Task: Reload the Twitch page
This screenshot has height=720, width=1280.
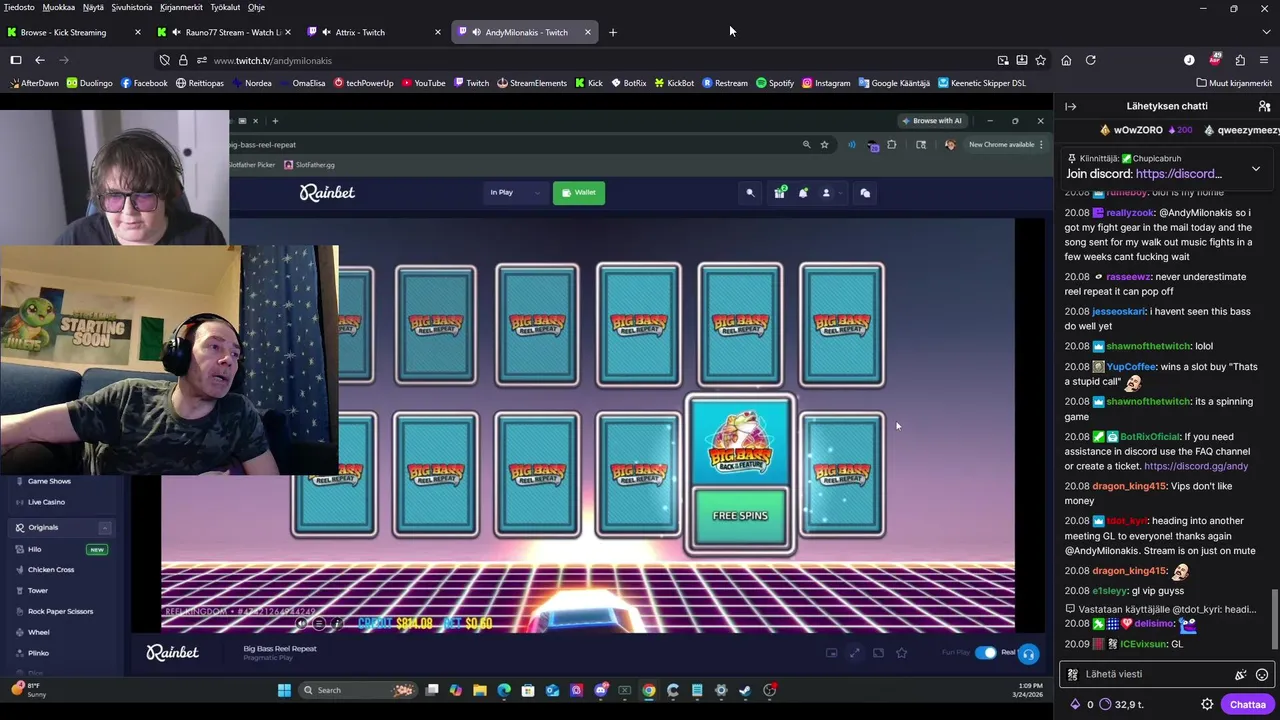Action: click(1090, 60)
